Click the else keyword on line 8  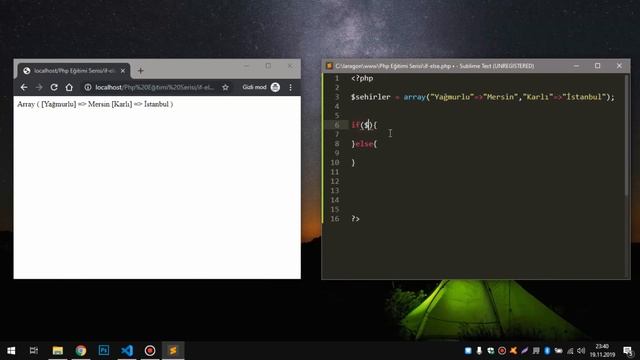coord(364,144)
